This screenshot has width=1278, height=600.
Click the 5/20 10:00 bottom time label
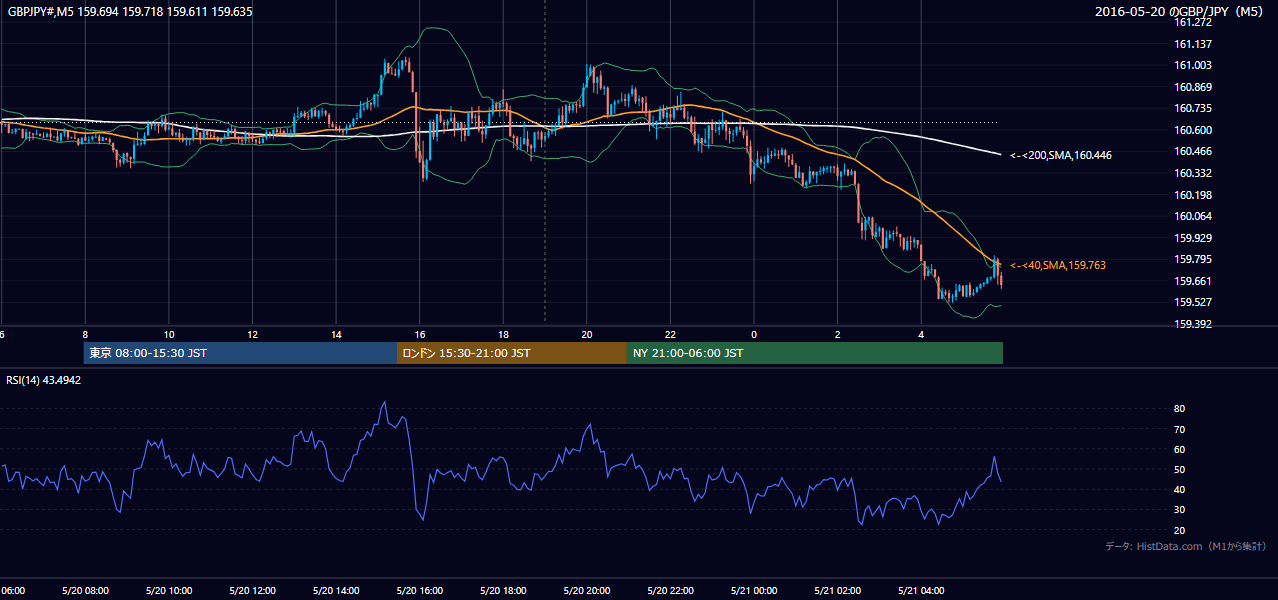coord(168,590)
